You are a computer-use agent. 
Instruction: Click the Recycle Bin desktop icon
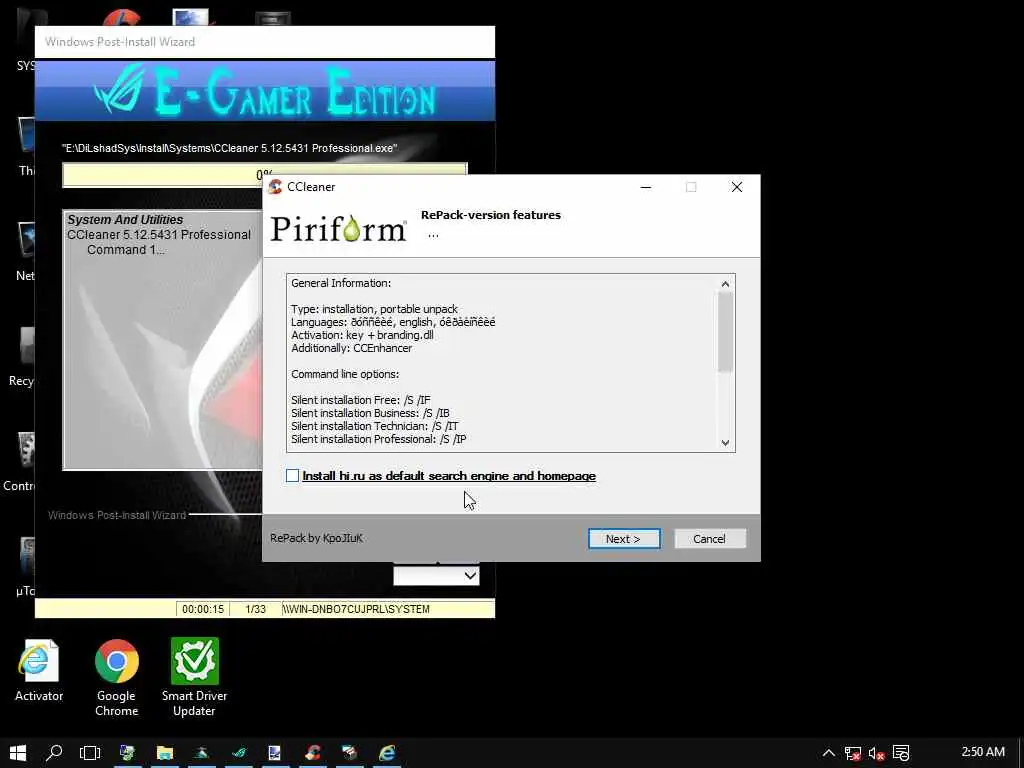click(x=22, y=356)
